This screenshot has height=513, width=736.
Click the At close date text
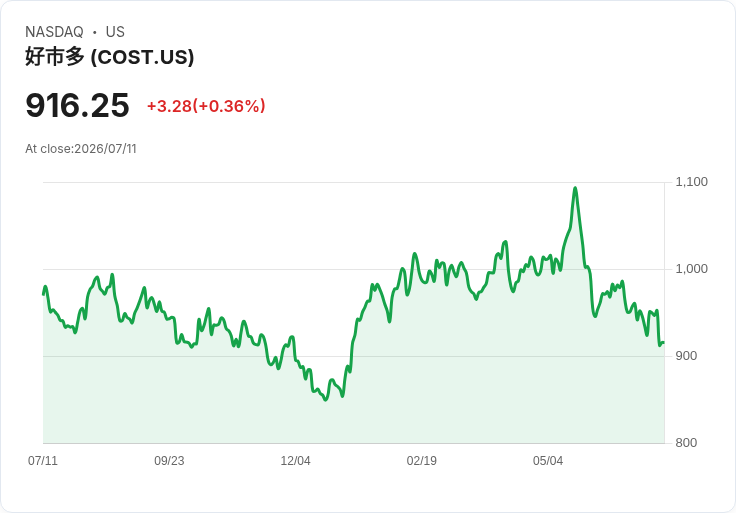(81, 149)
